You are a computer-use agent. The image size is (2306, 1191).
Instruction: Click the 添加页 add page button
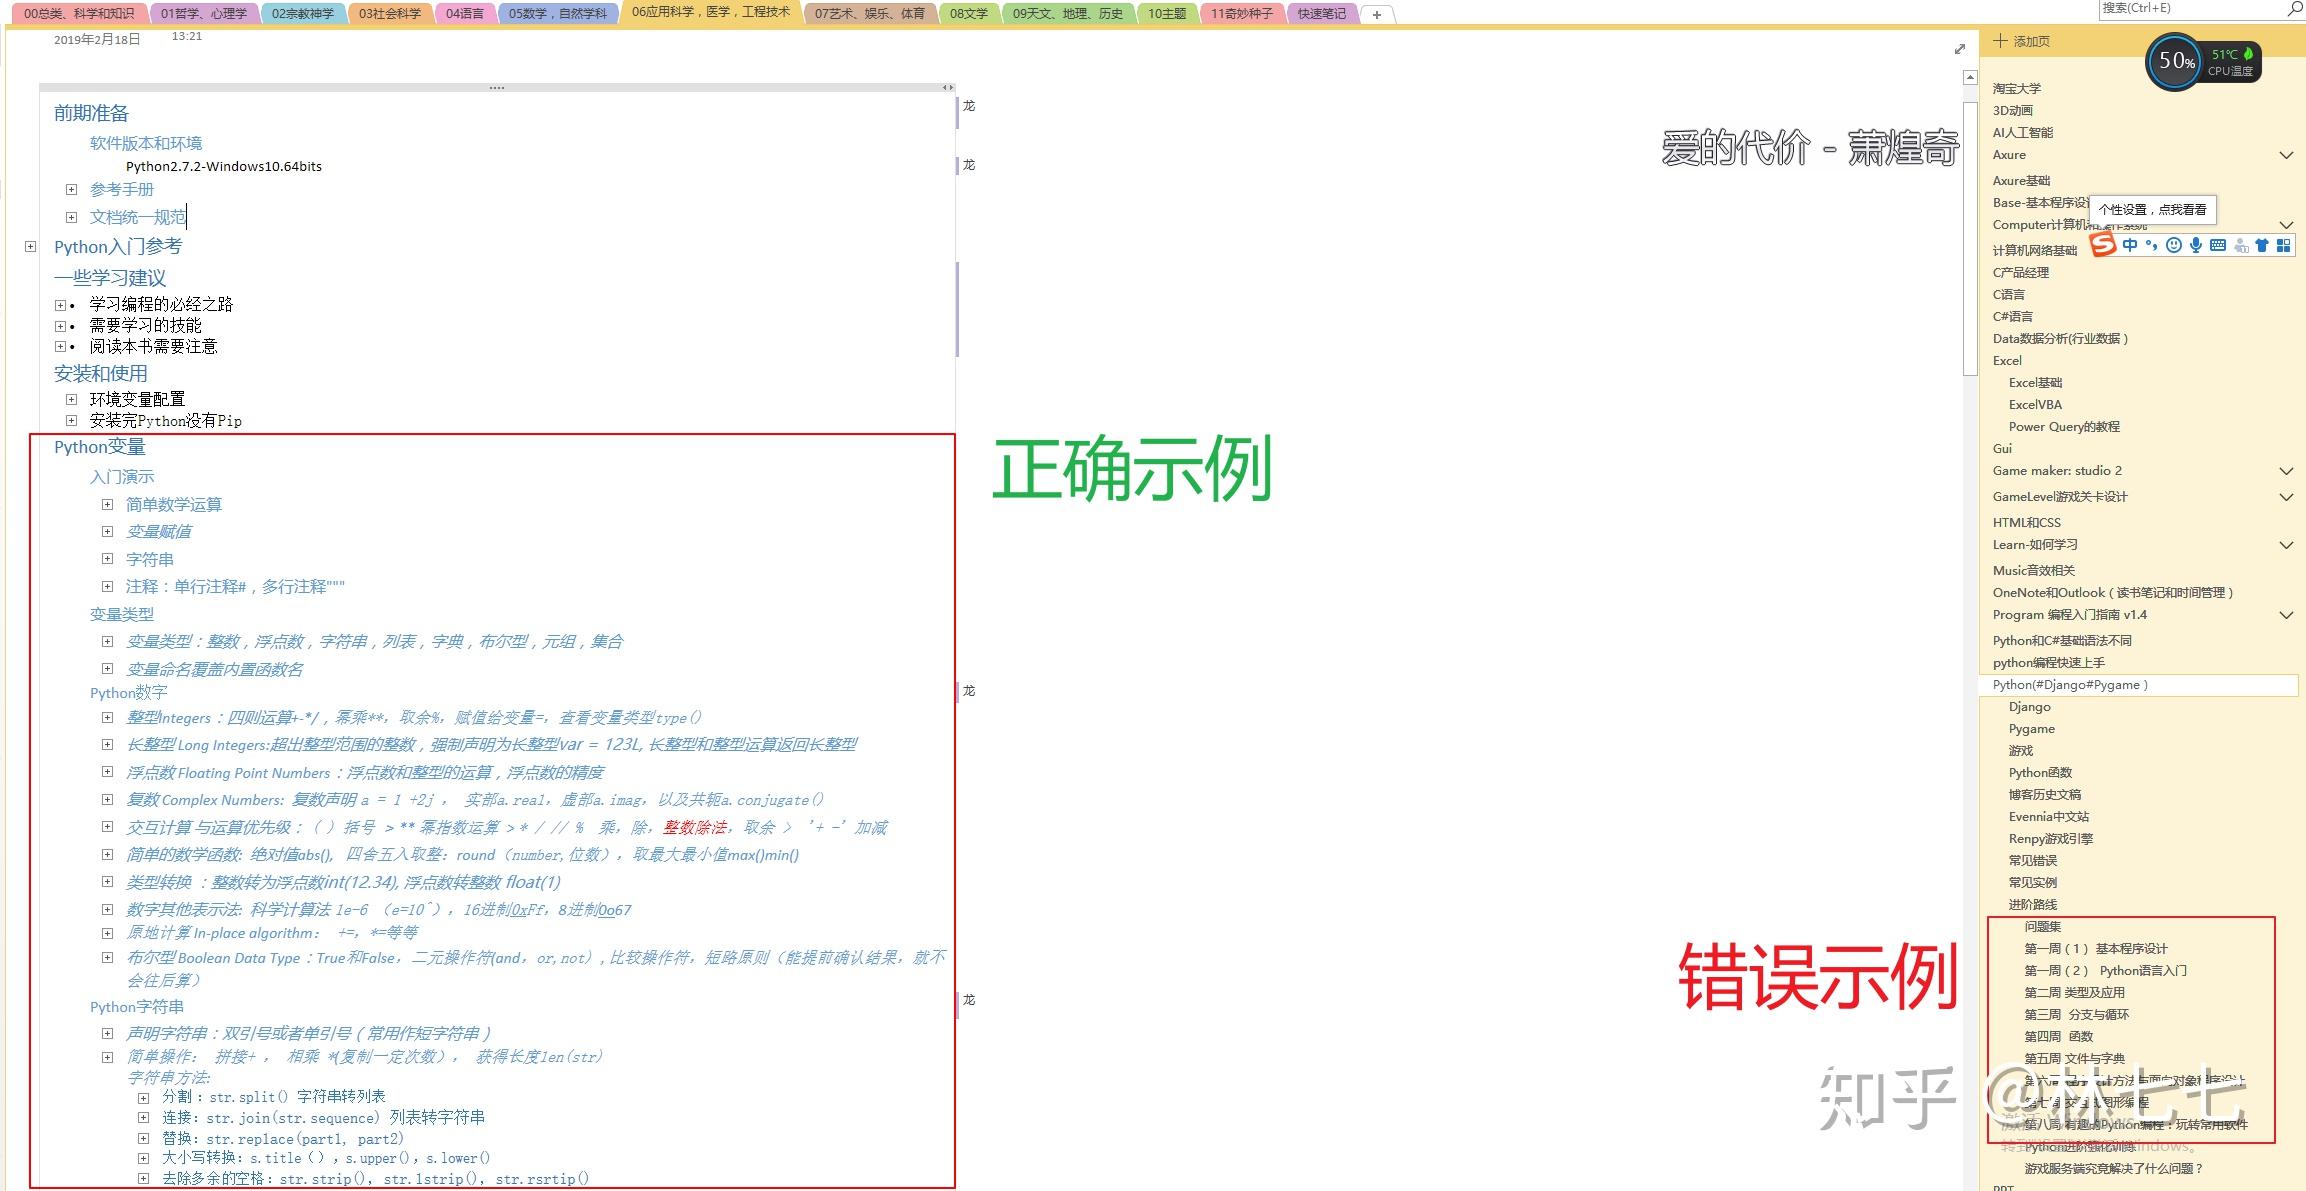pos(2020,40)
